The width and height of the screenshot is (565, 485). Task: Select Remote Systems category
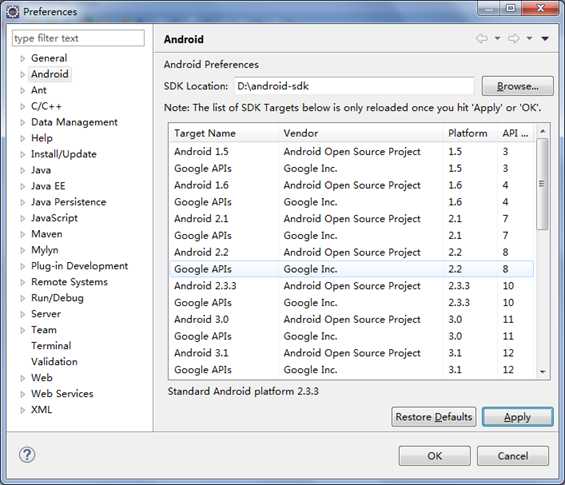(70, 282)
